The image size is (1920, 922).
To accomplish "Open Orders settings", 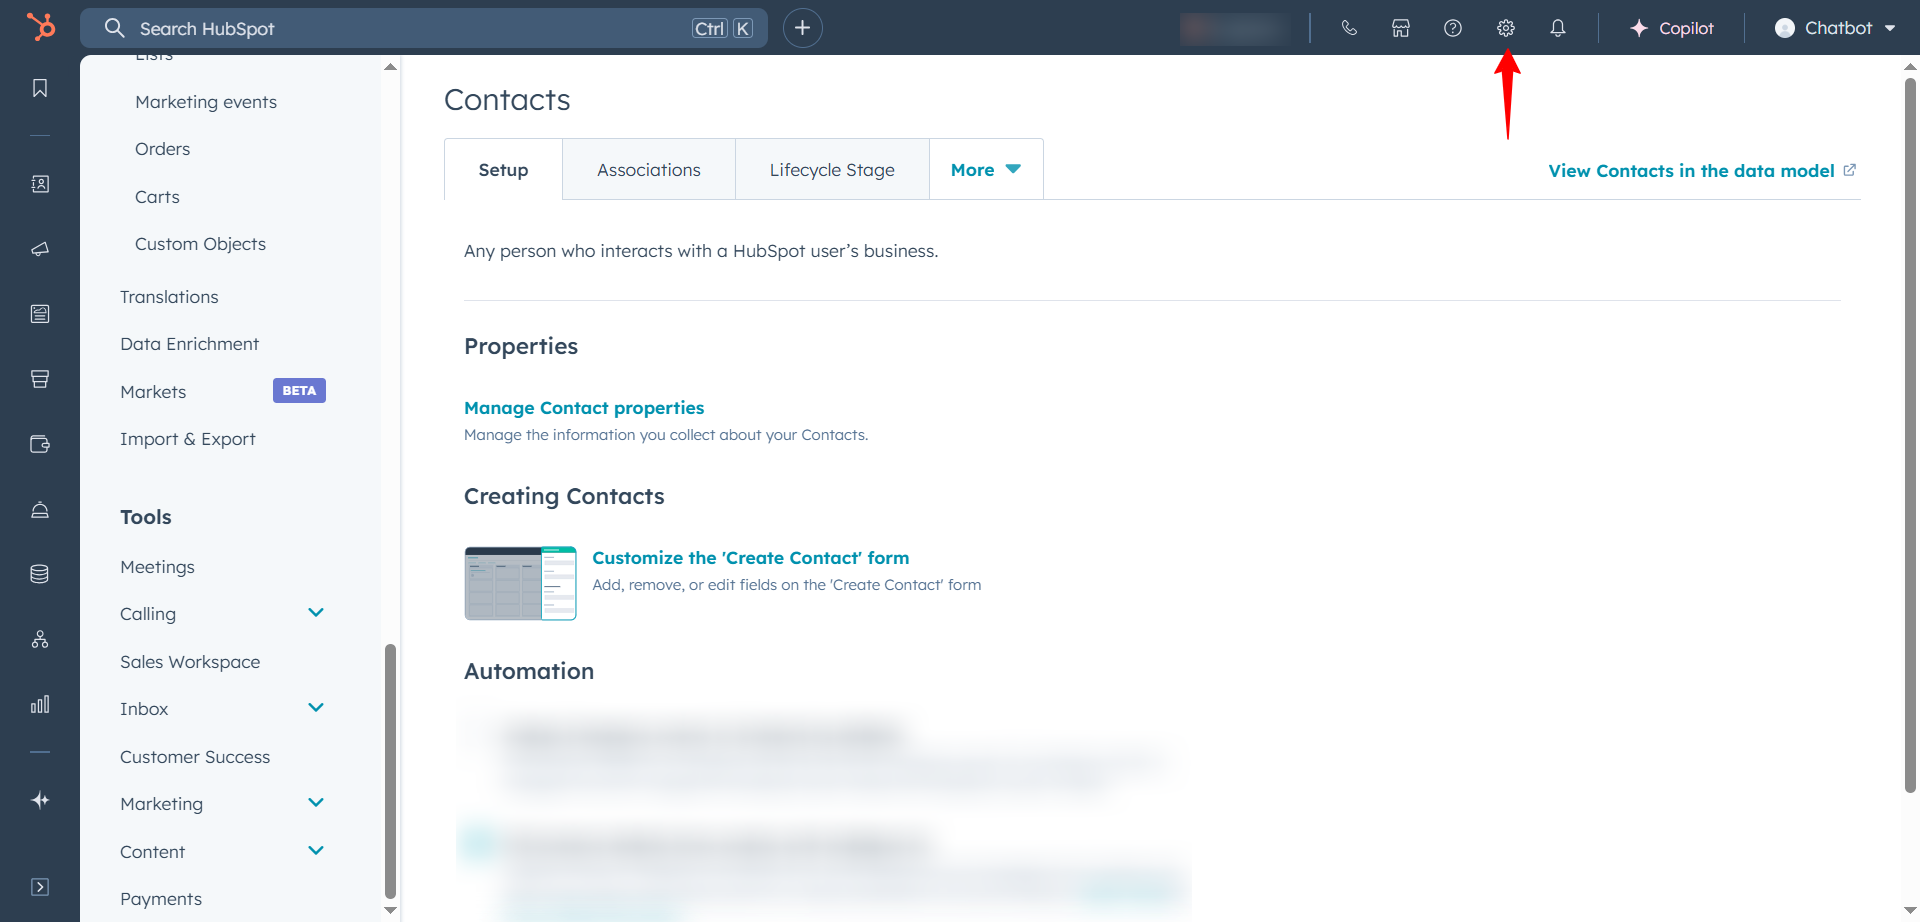I will coord(162,149).
